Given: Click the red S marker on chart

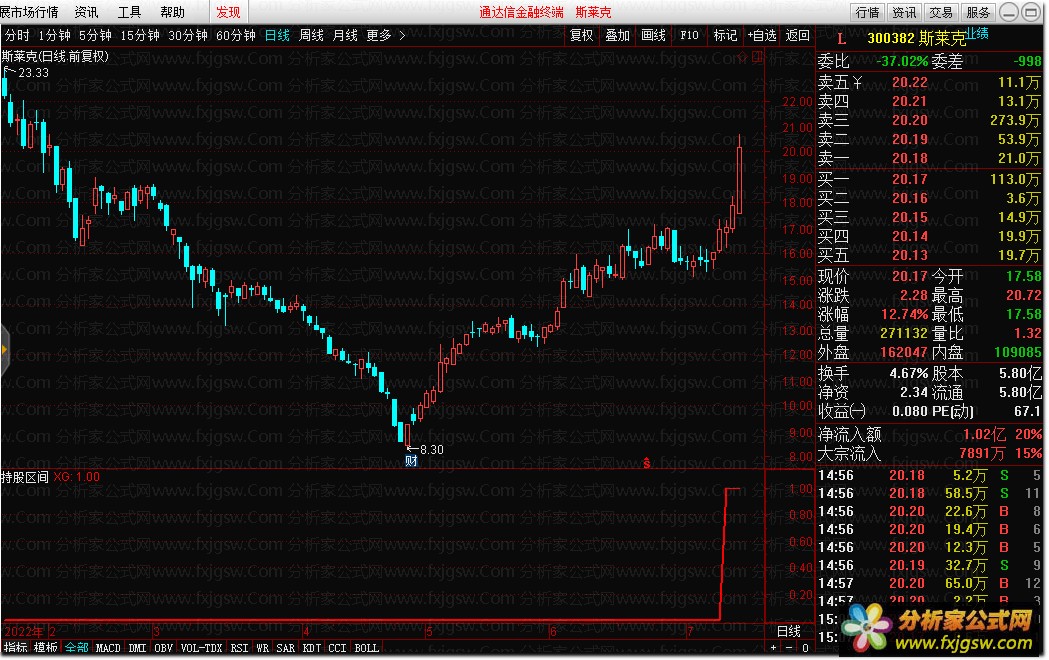Looking at the screenshot, I should point(646,462).
